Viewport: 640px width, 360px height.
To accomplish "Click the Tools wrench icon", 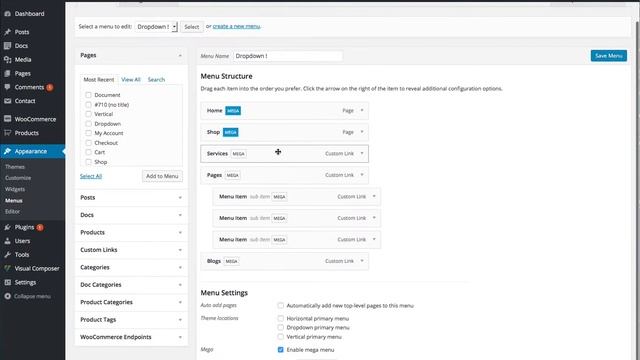I will (7, 255).
